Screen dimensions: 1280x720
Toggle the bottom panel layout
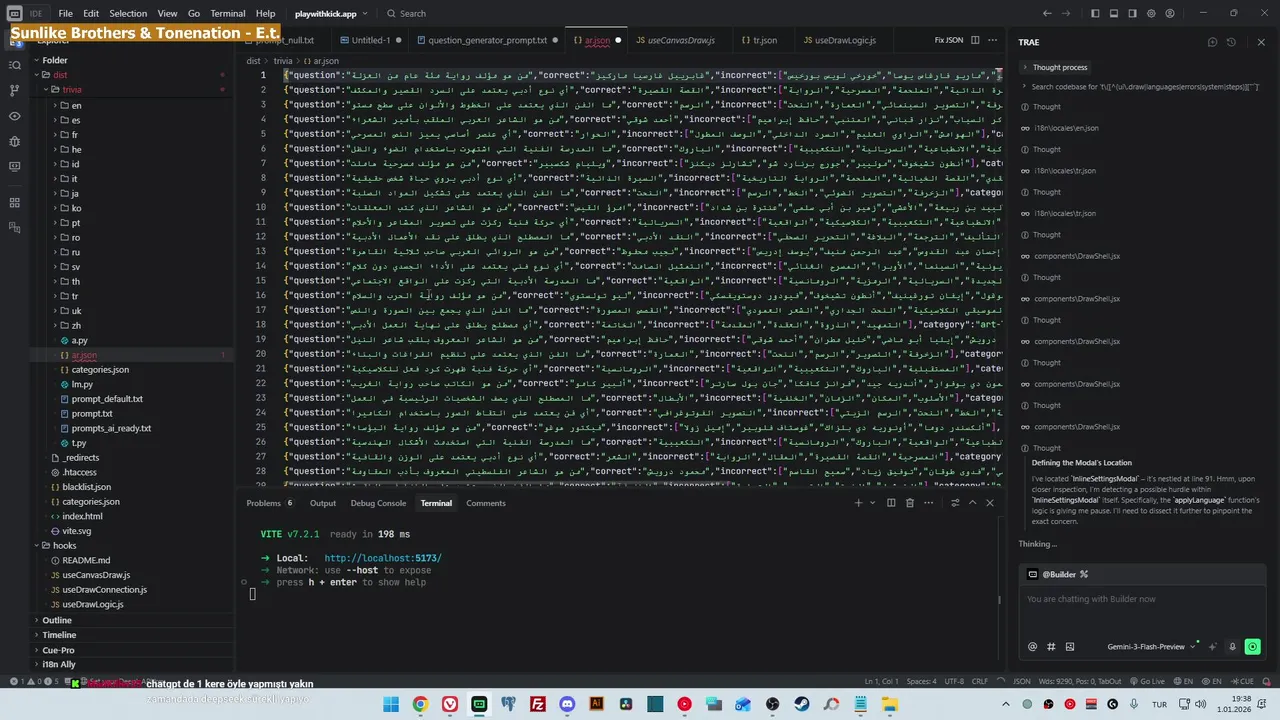1114,13
